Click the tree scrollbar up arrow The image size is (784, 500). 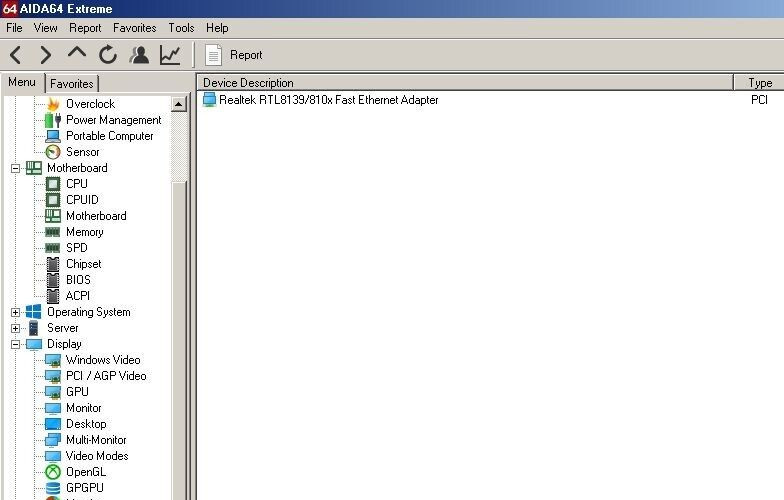(179, 104)
